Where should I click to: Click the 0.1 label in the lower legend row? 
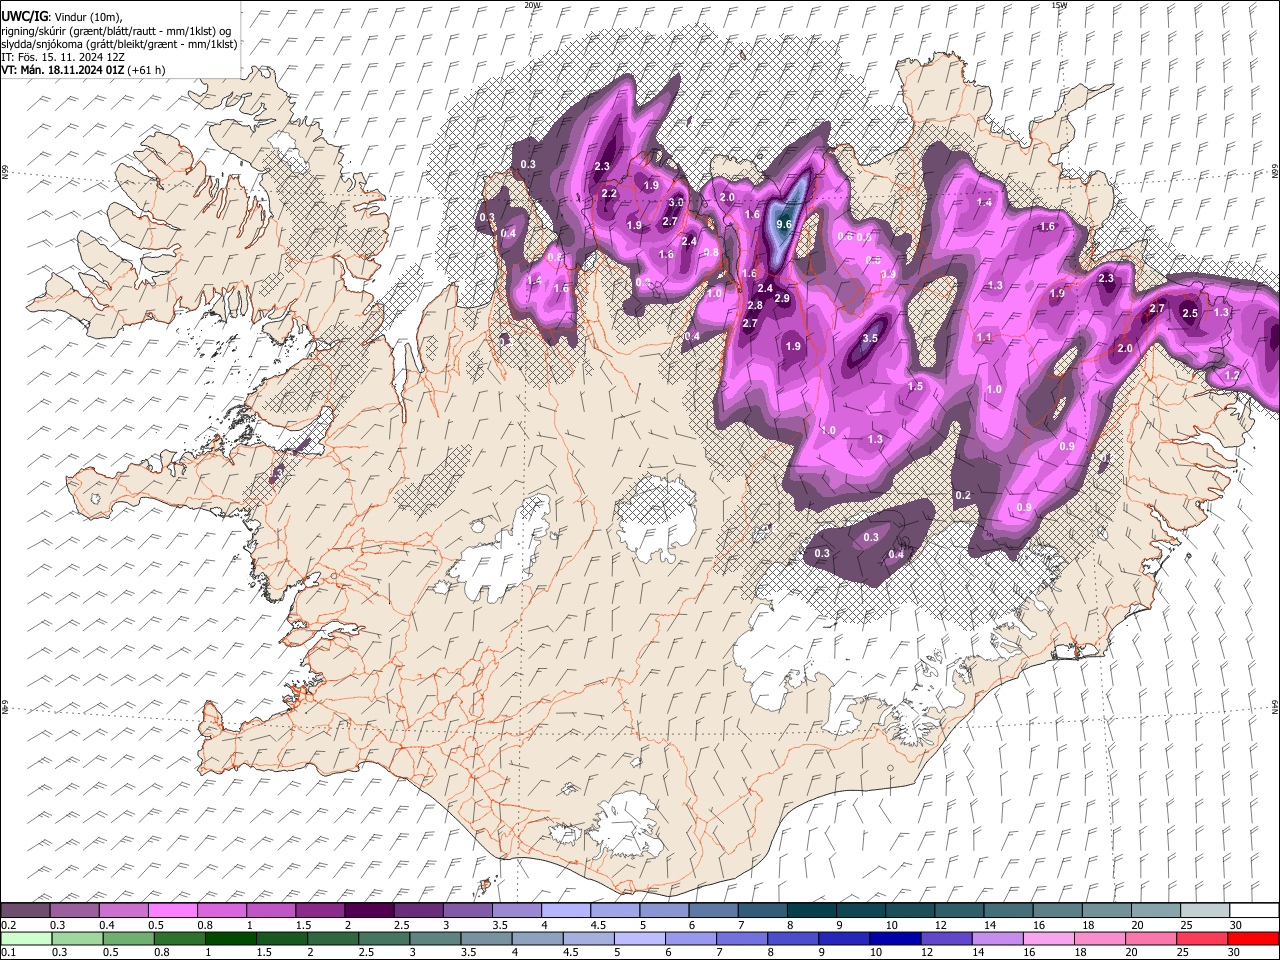(8, 952)
